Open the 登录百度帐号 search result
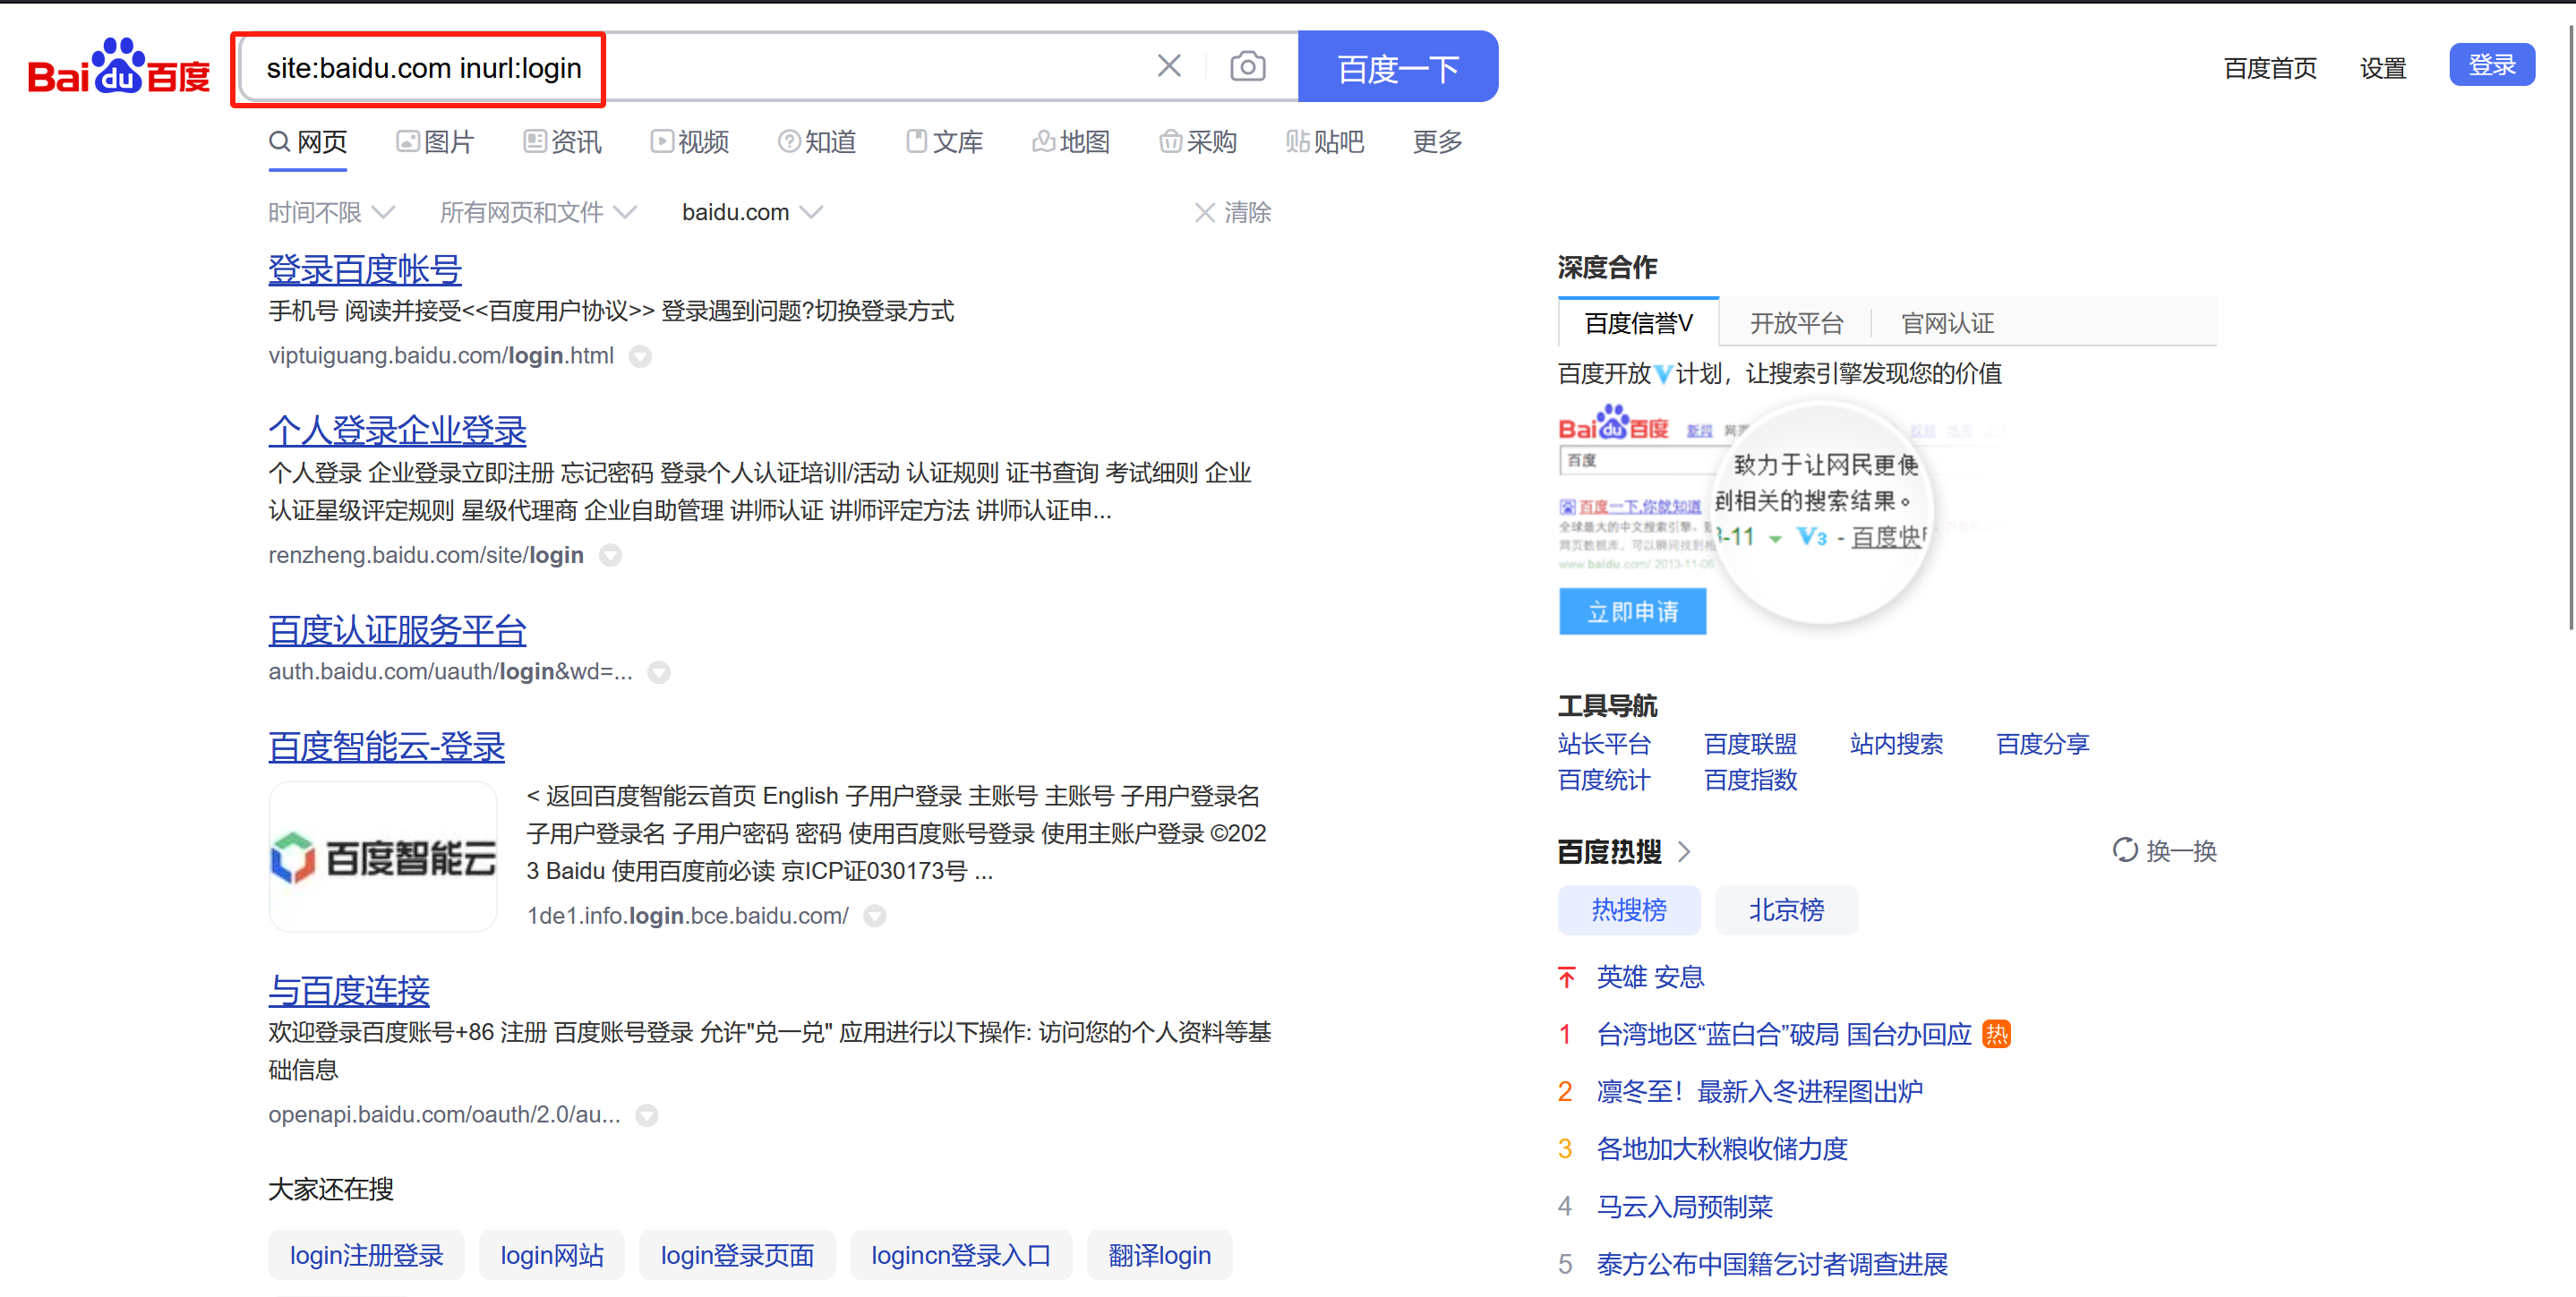This screenshot has width=2576, height=1297. (364, 269)
